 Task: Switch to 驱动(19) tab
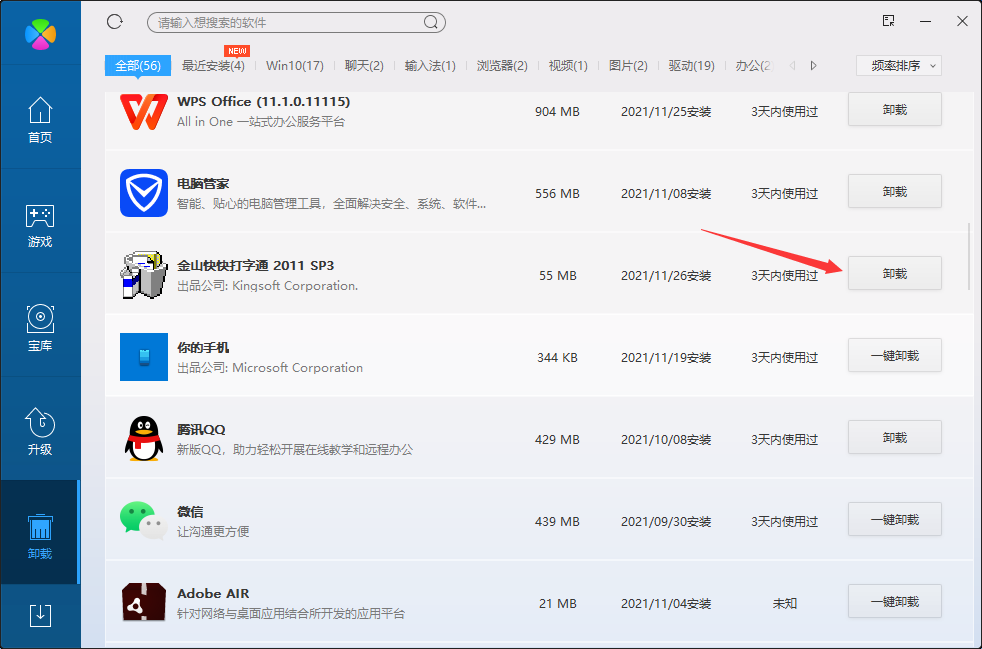[x=691, y=66]
